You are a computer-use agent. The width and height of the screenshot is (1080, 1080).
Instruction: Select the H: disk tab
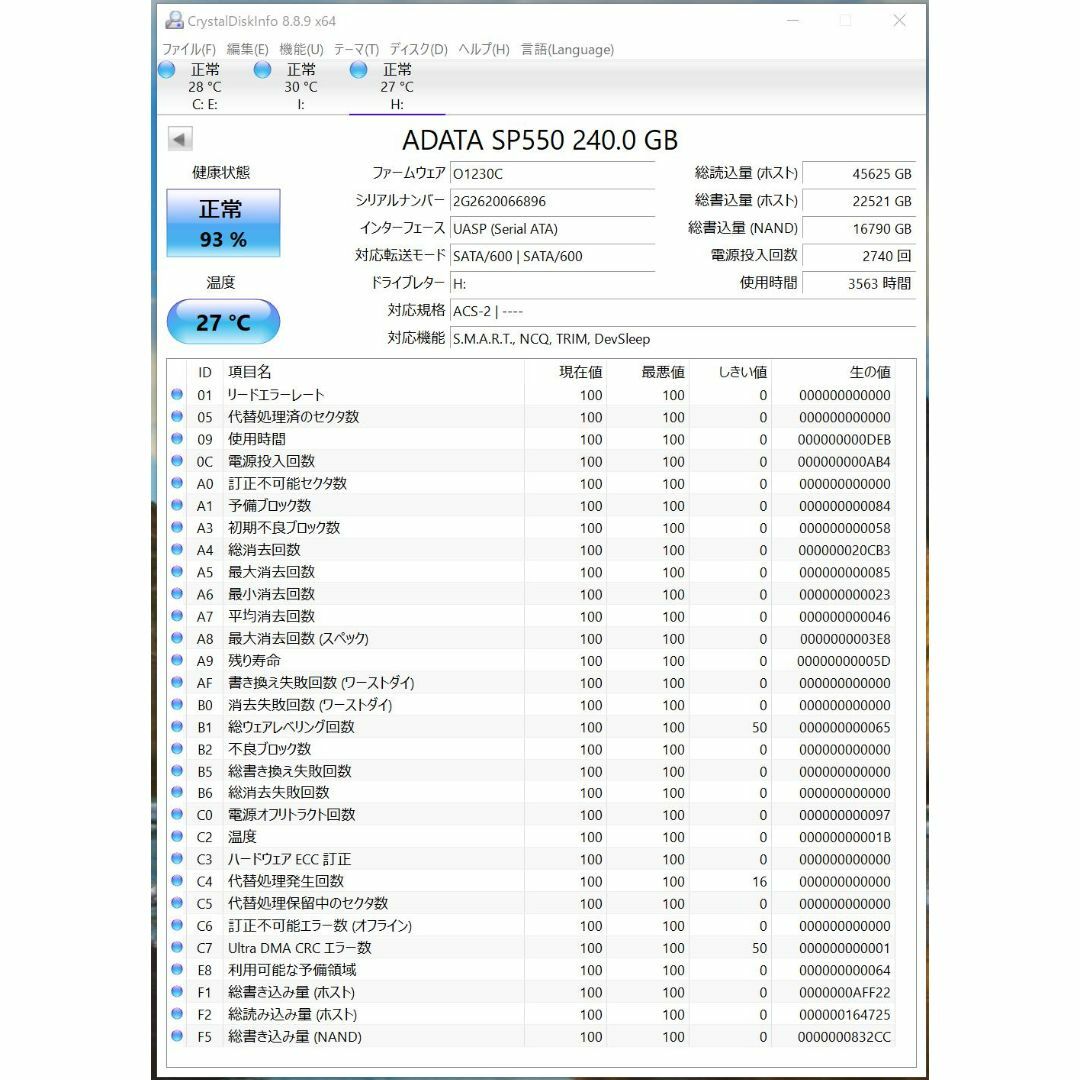tap(397, 87)
